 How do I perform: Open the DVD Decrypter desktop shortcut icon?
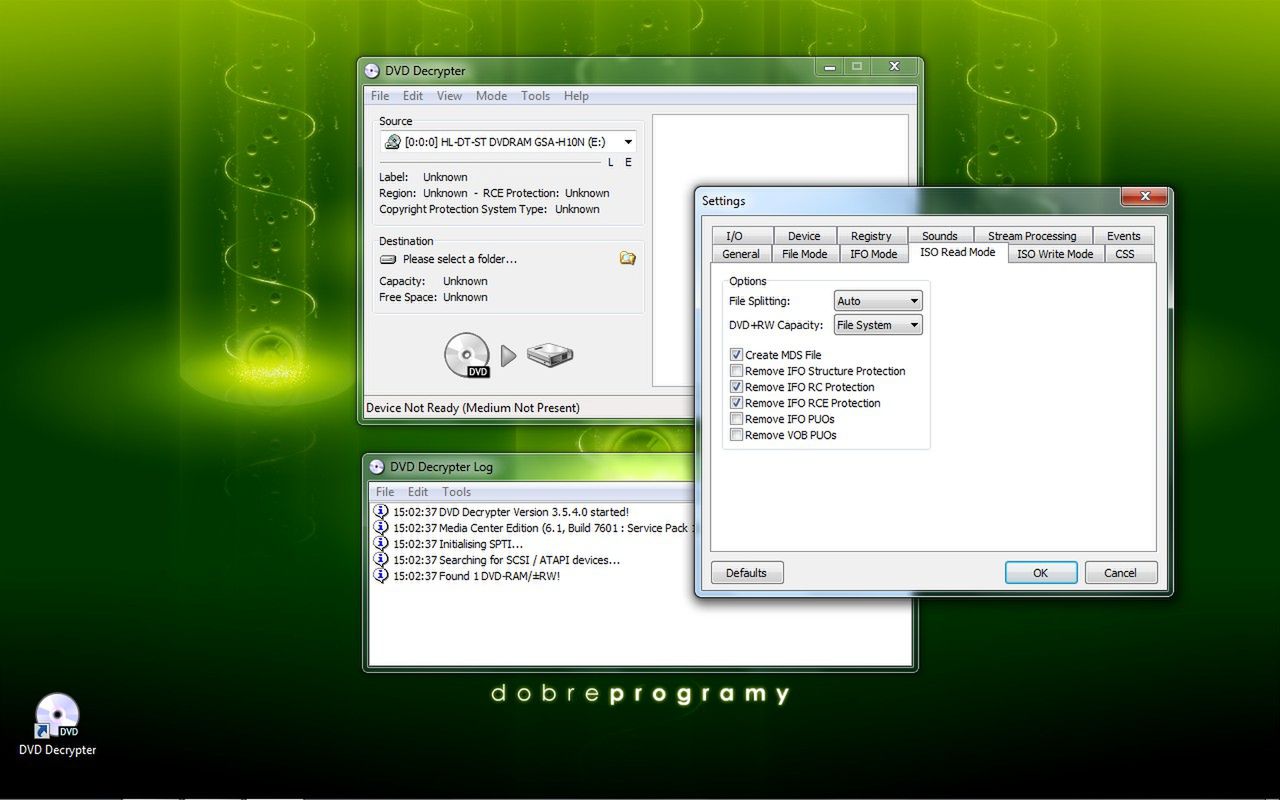click(x=57, y=716)
